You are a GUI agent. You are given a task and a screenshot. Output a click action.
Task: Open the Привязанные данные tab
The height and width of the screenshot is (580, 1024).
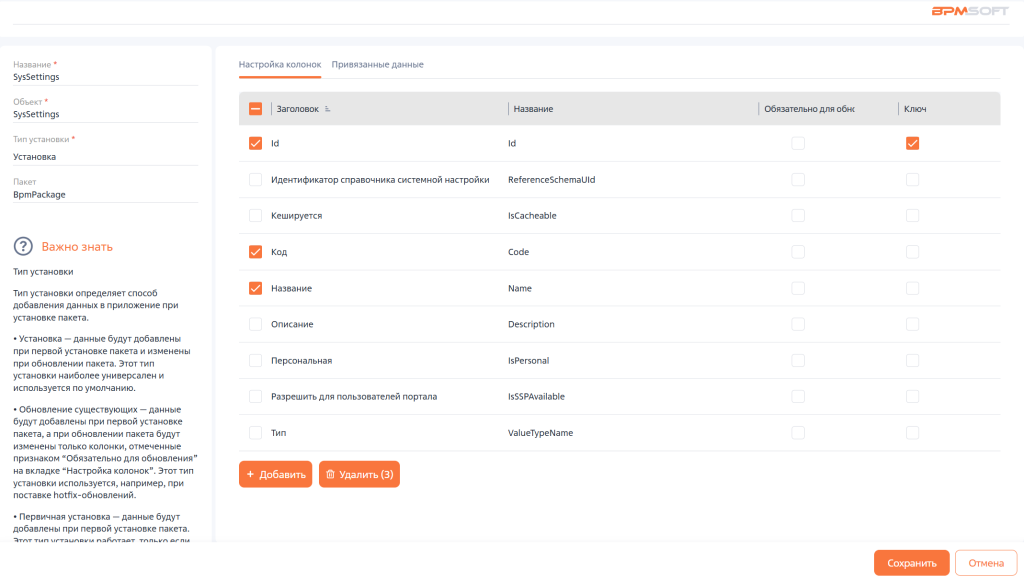click(x=377, y=65)
